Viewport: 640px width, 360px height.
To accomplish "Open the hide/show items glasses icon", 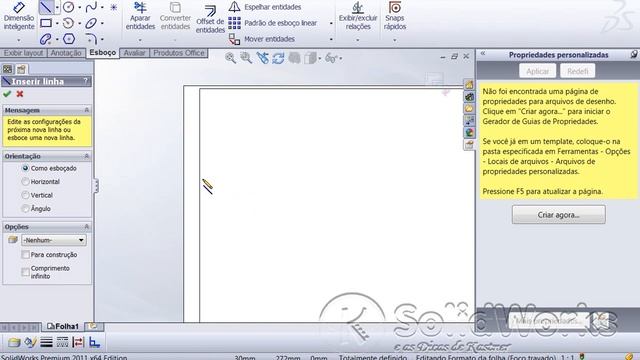I will point(331,58).
